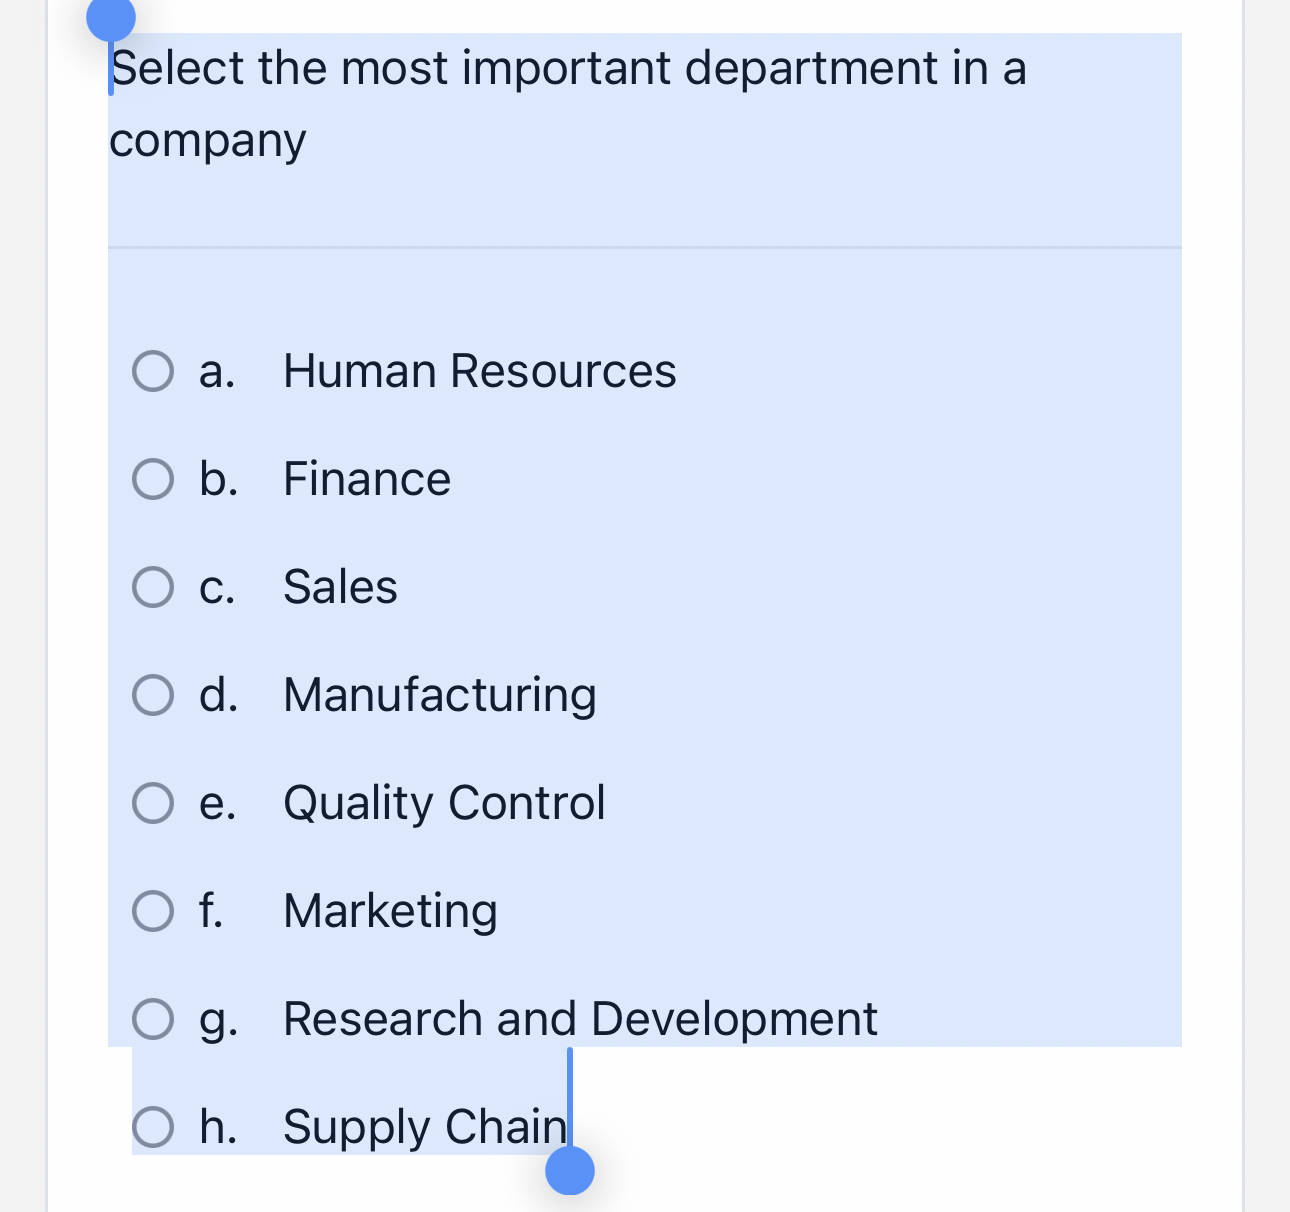Tap the top text selection handle
This screenshot has width=1290, height=1212.
(111, 18)
